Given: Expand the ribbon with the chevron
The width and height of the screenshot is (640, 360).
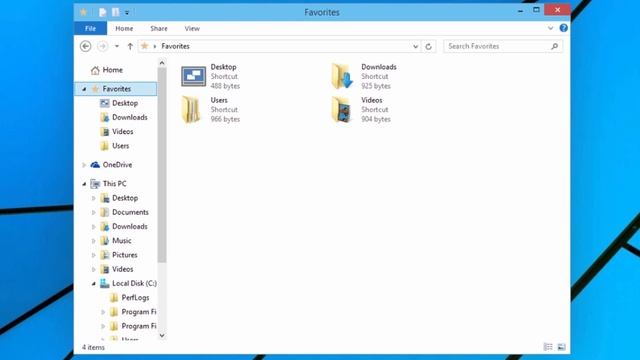Looking at the screenshot, I should click(x=551, y=28).
